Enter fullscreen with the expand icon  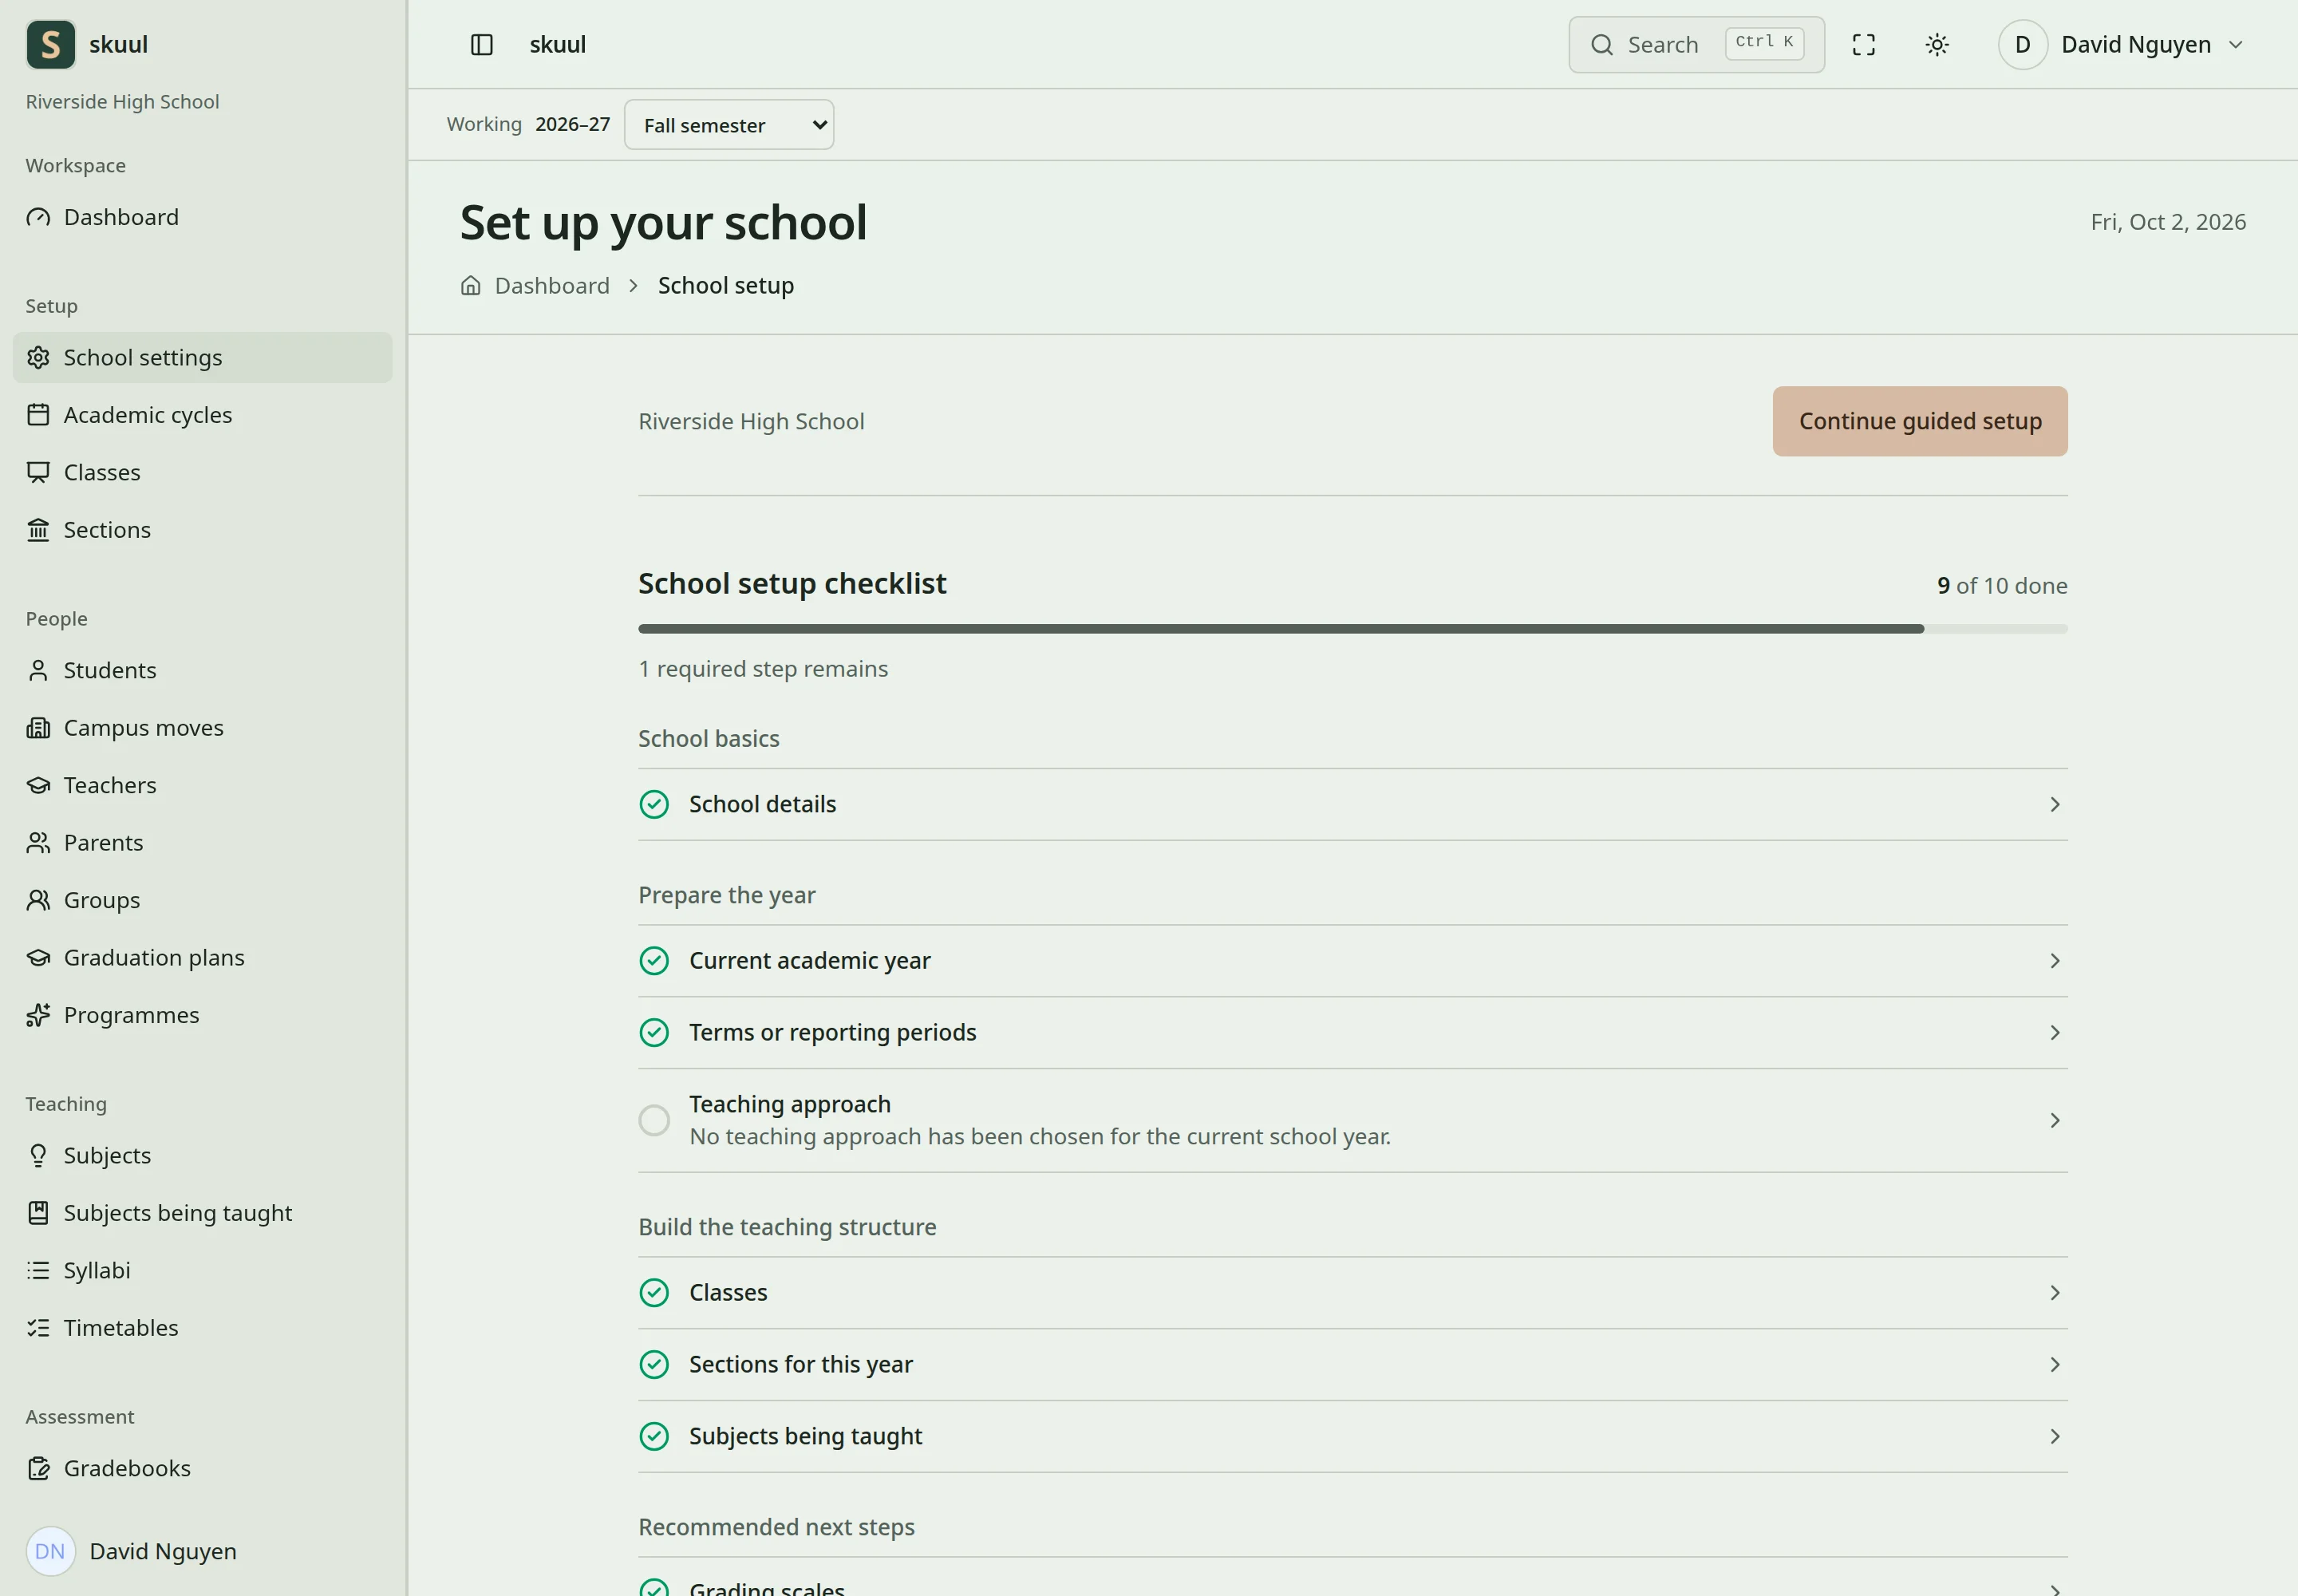[x=1864, y=45]
